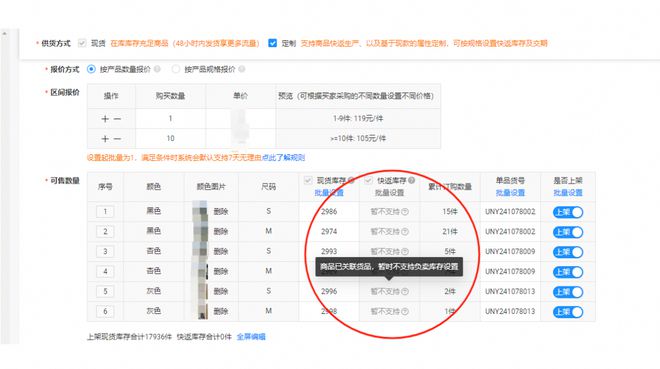660x369 pixels.
Task: Click sequence number field 6
Action: coord(105,311)
